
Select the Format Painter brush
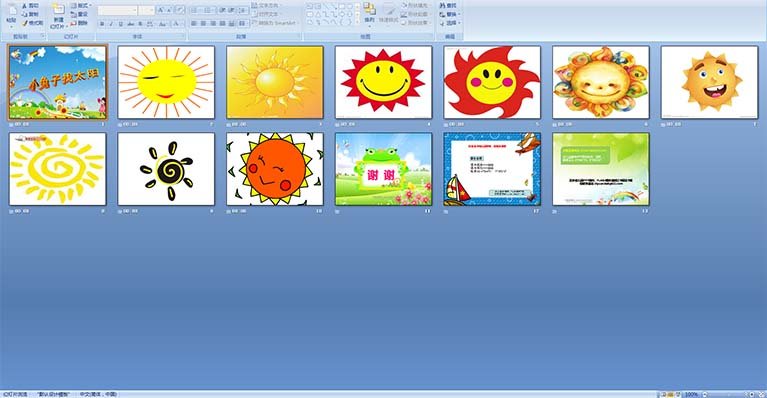[24, 23]
